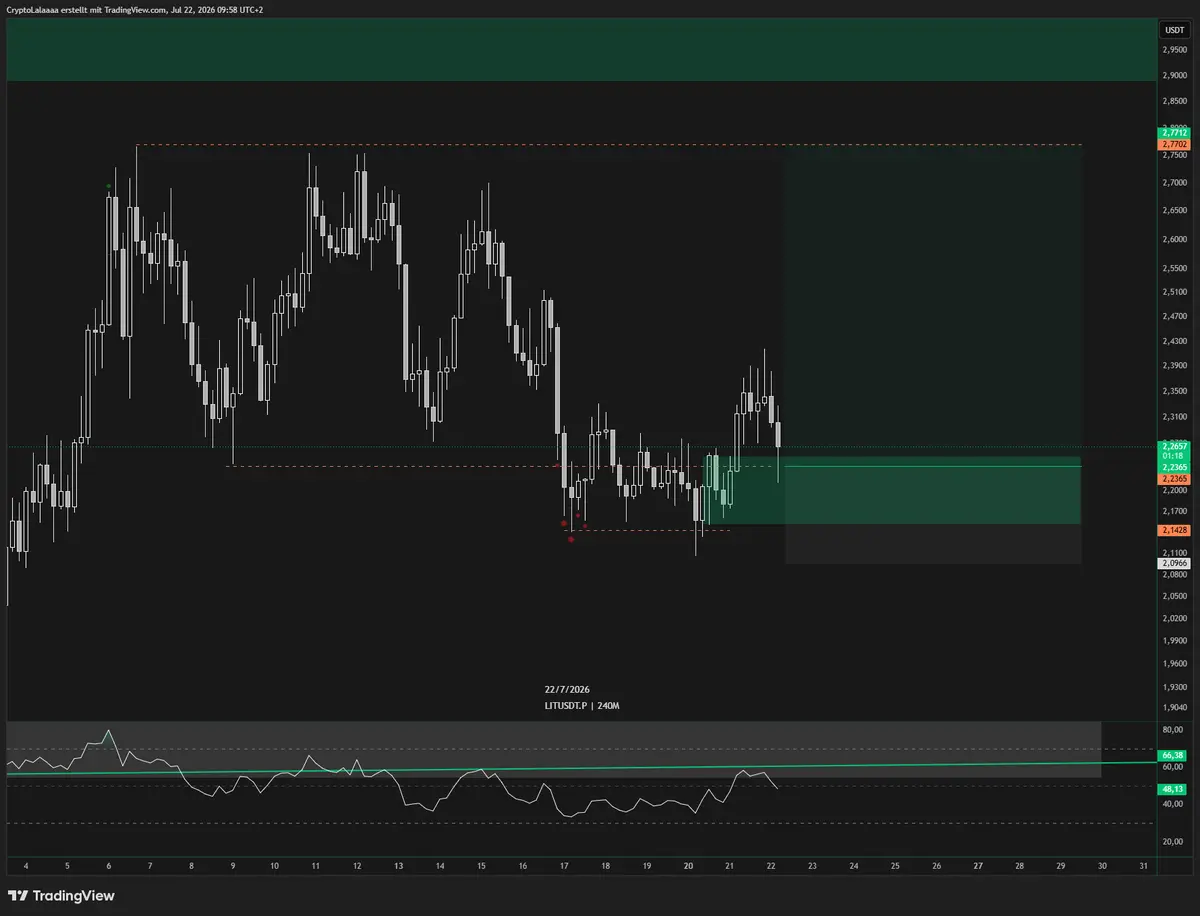The height and width of the screenshot is (916, 1200).
Task: Click day 17 on the time axis
Action: 563,866
